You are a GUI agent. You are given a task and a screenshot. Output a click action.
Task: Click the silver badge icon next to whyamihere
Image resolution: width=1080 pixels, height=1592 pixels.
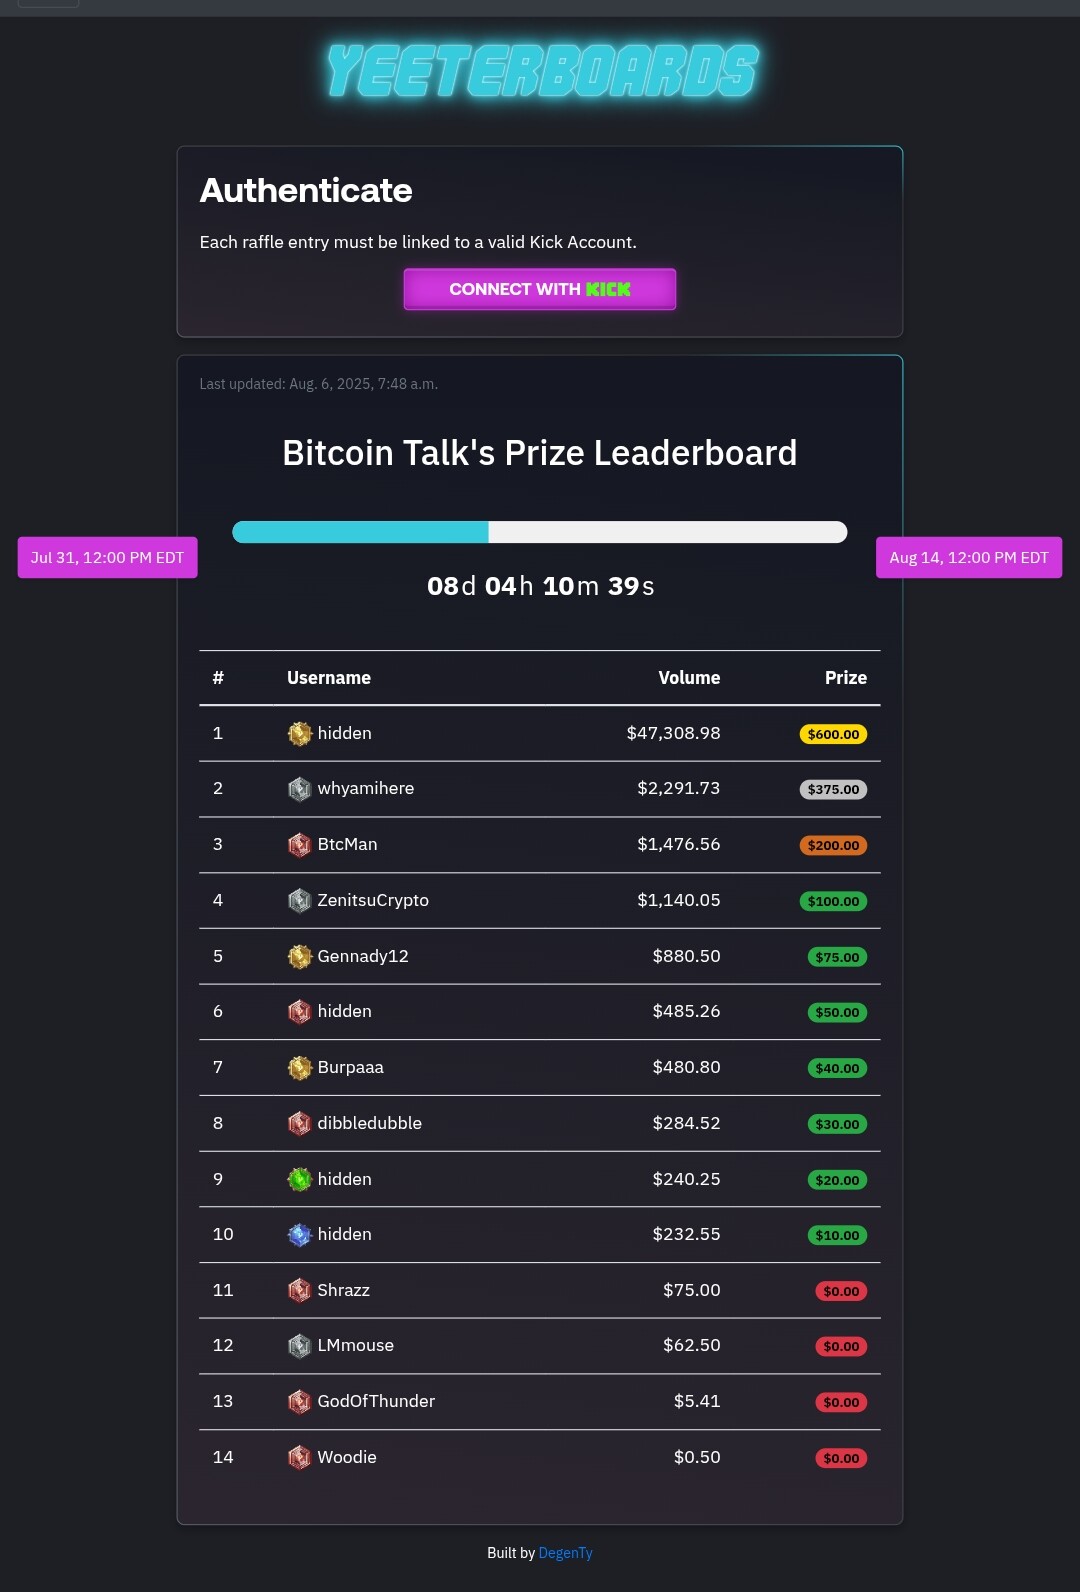pyautogui.click(x=299, y=789)
